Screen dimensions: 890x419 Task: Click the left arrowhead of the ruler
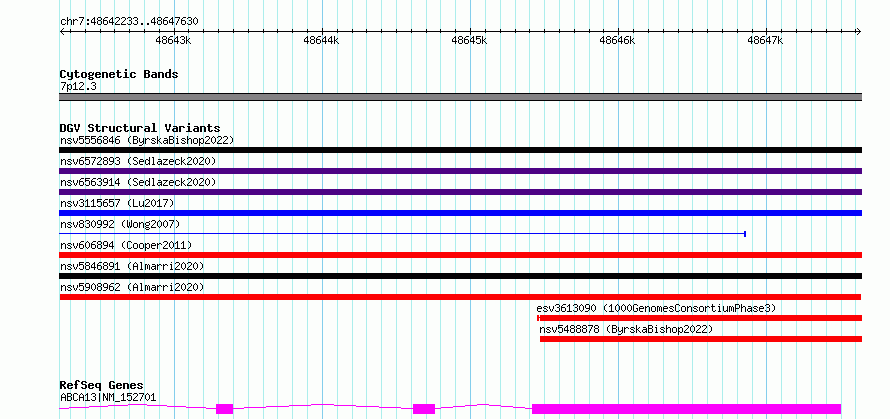pos(62,31)
